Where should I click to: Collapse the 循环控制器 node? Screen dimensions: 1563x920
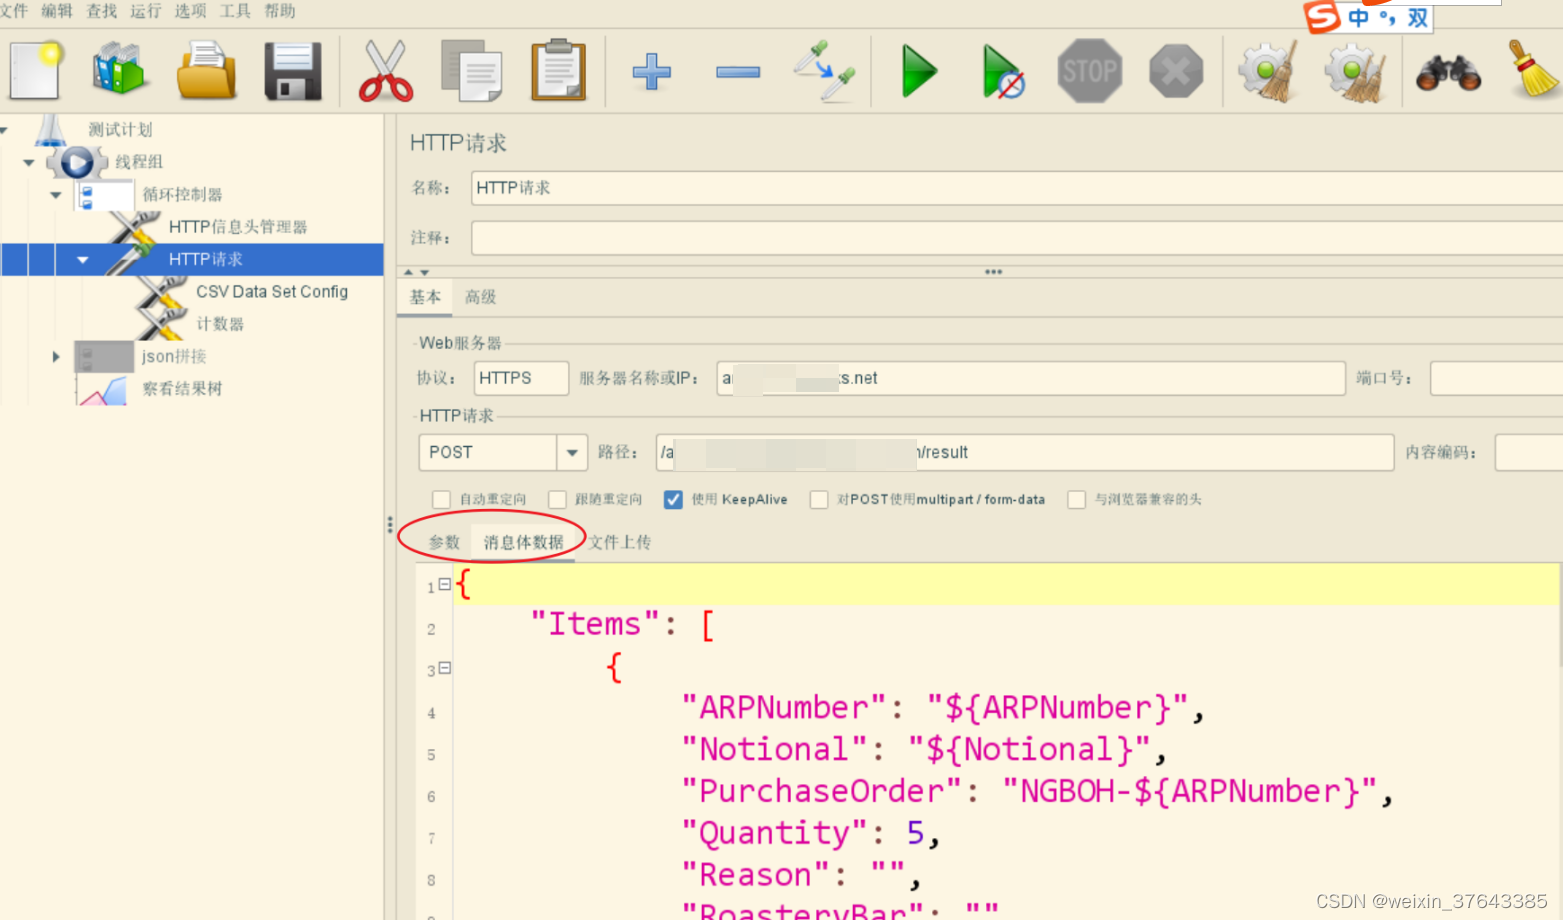pyautogui.click(x=56, y=195)
